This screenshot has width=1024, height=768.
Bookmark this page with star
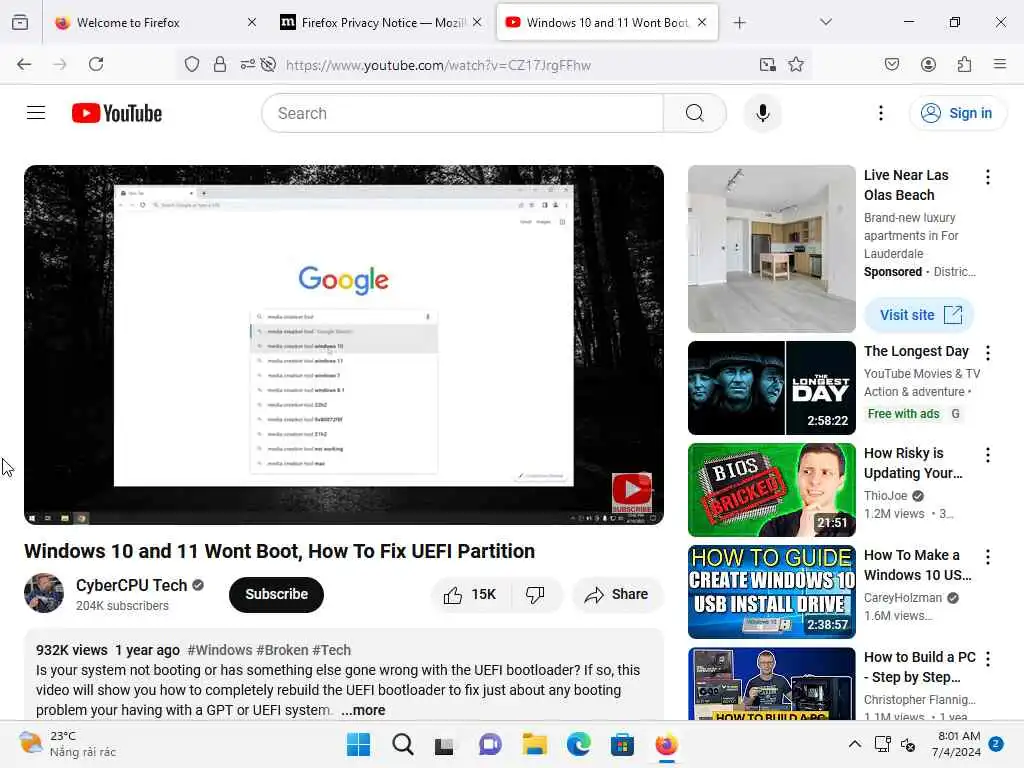(795, 64)
